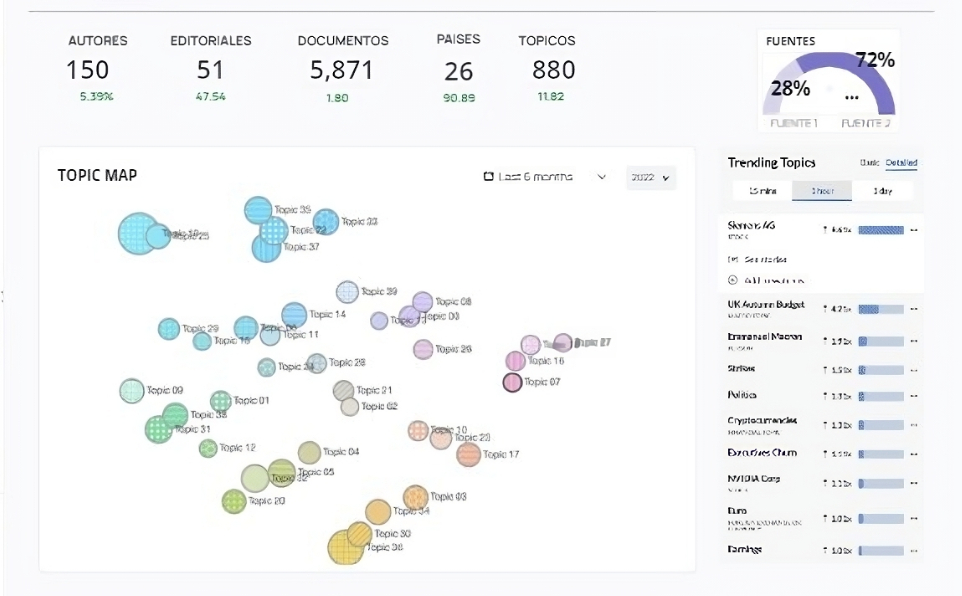Click the Topic 12 green bubble
962x596 pixels.
click(208, 448)
